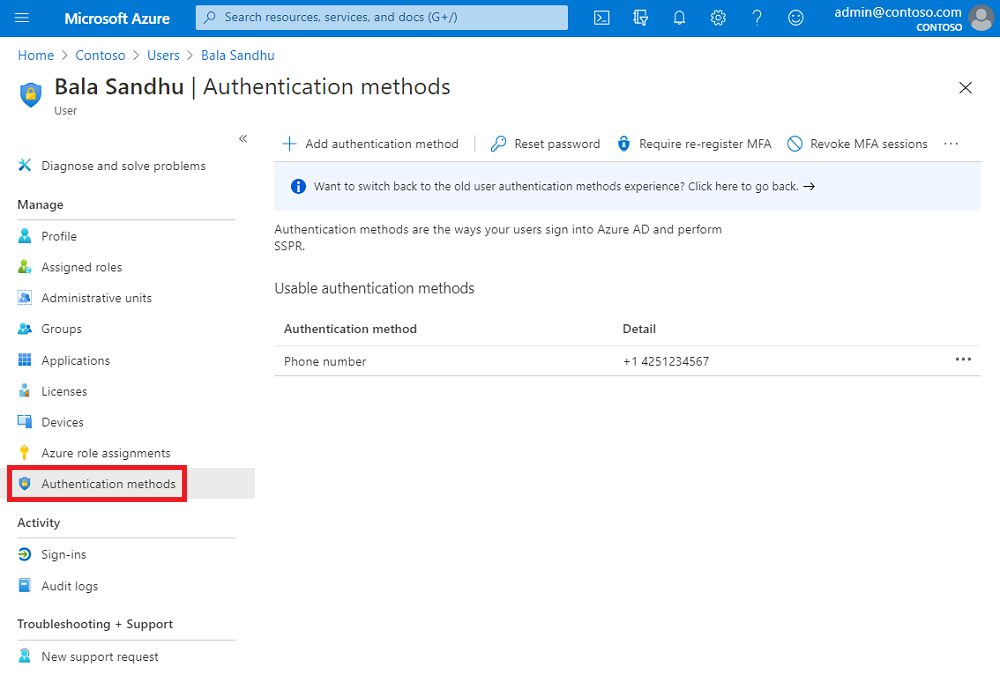This screenshot has height=682, width=1000.
Task: Send feedback with the smiley icon
Action: [795, 17]
